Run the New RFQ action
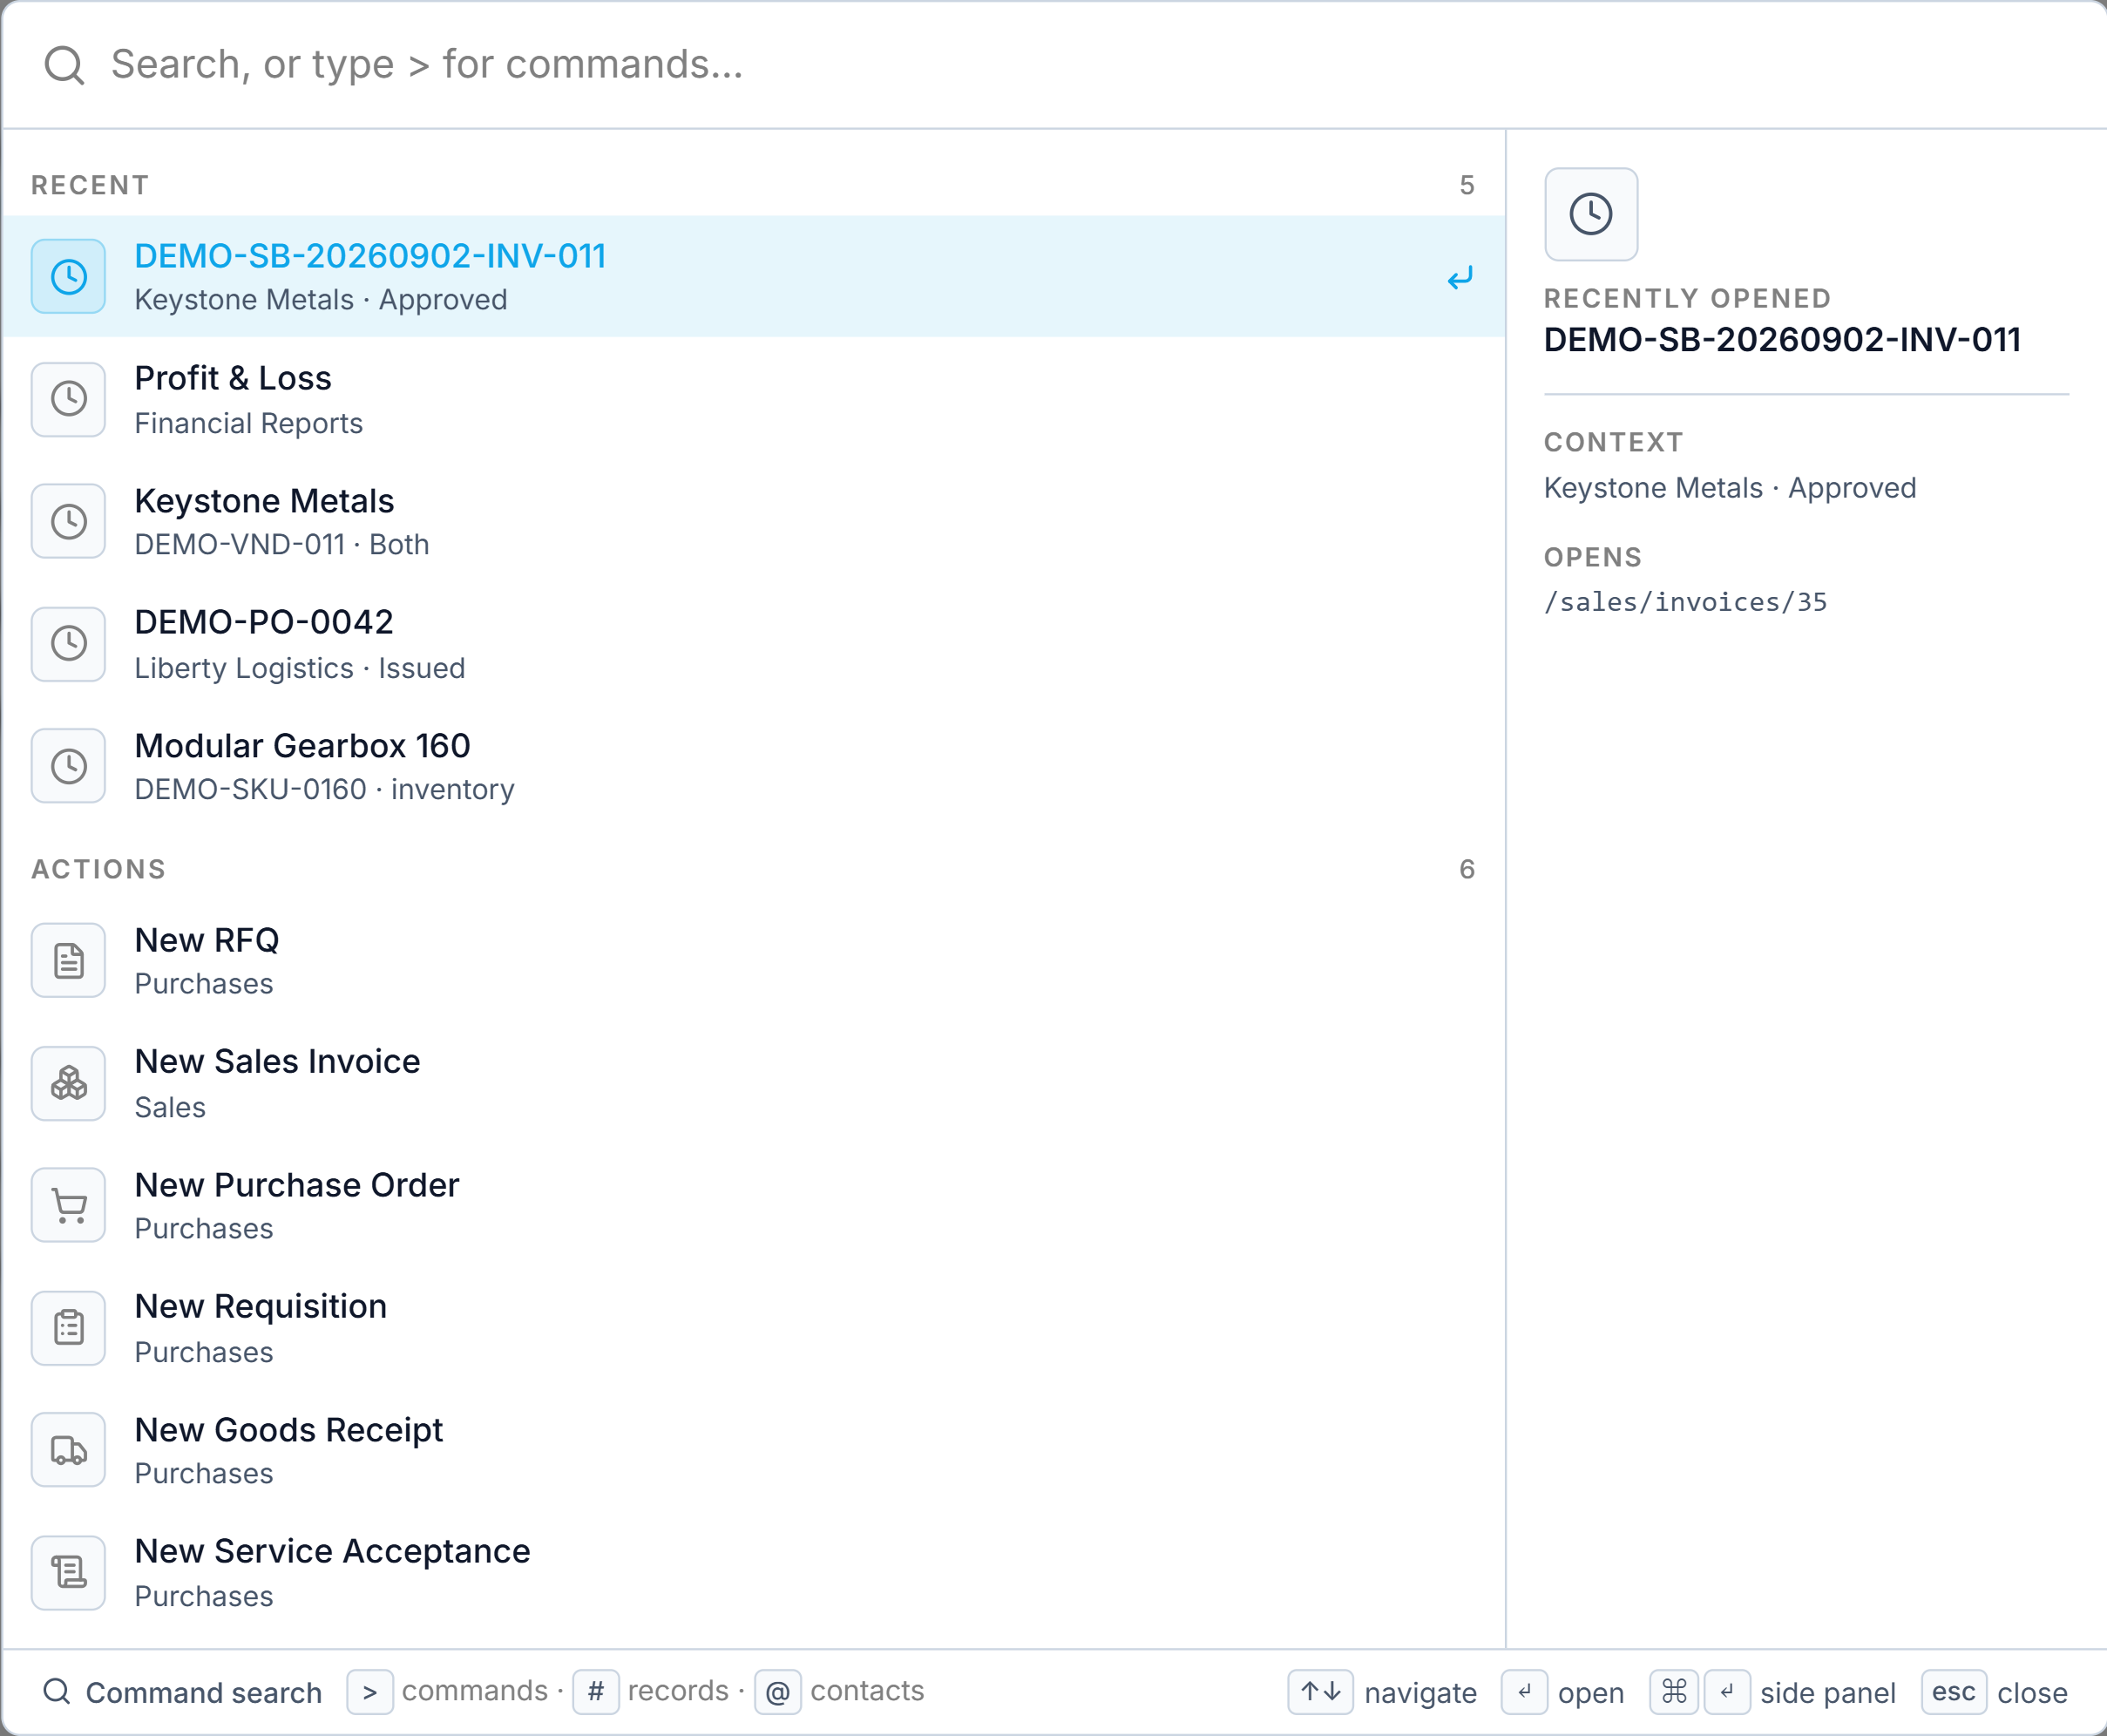The image size is (2107, 1736). [753, 961]
